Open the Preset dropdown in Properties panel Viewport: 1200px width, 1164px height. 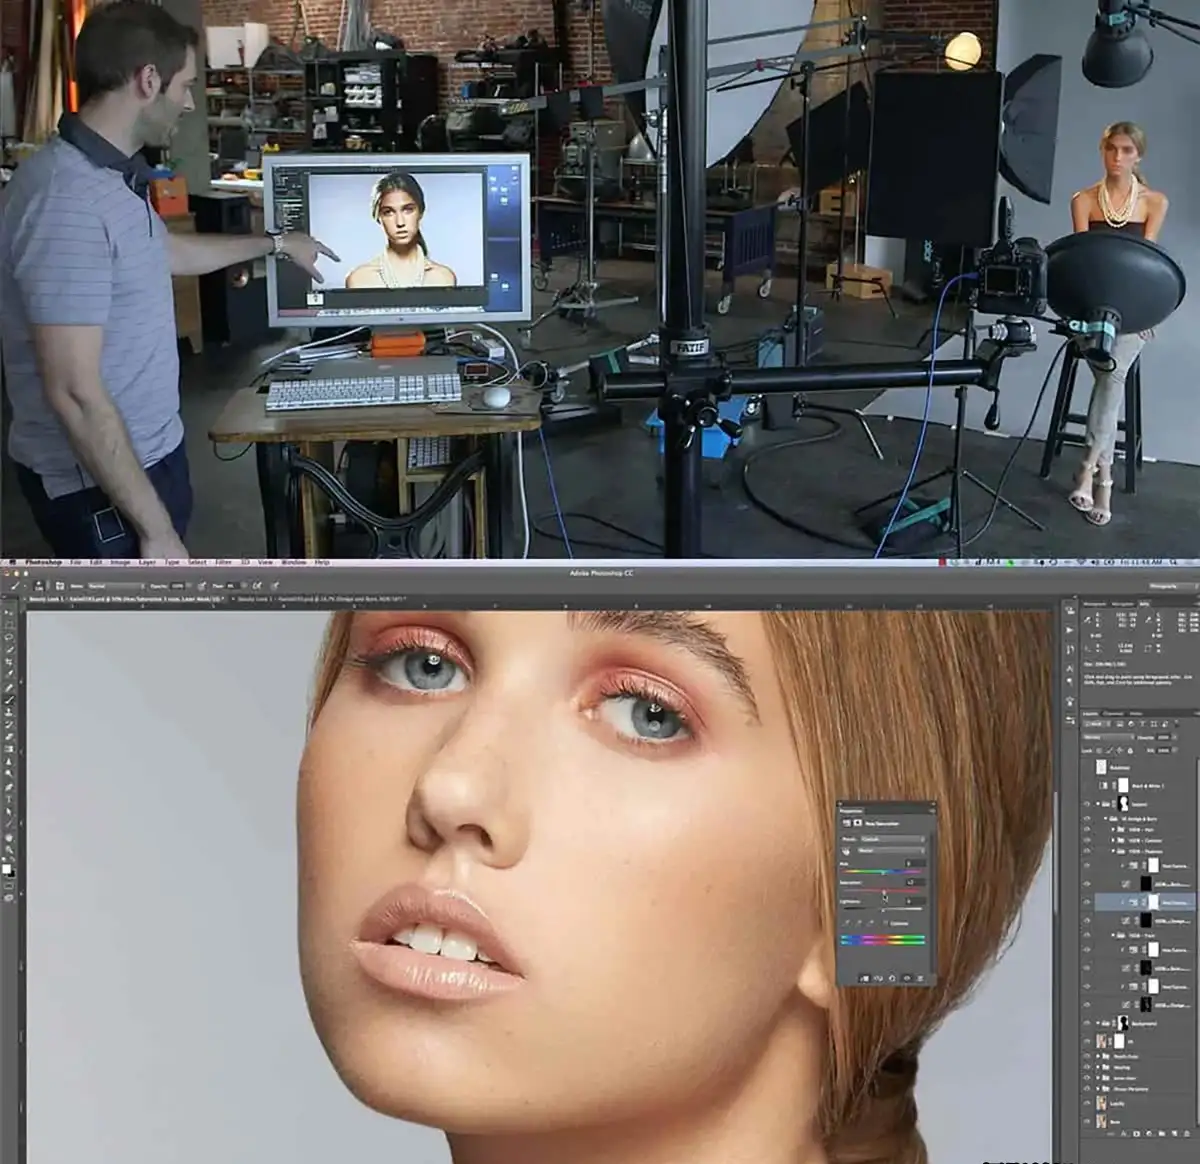(x=892, y=839)
